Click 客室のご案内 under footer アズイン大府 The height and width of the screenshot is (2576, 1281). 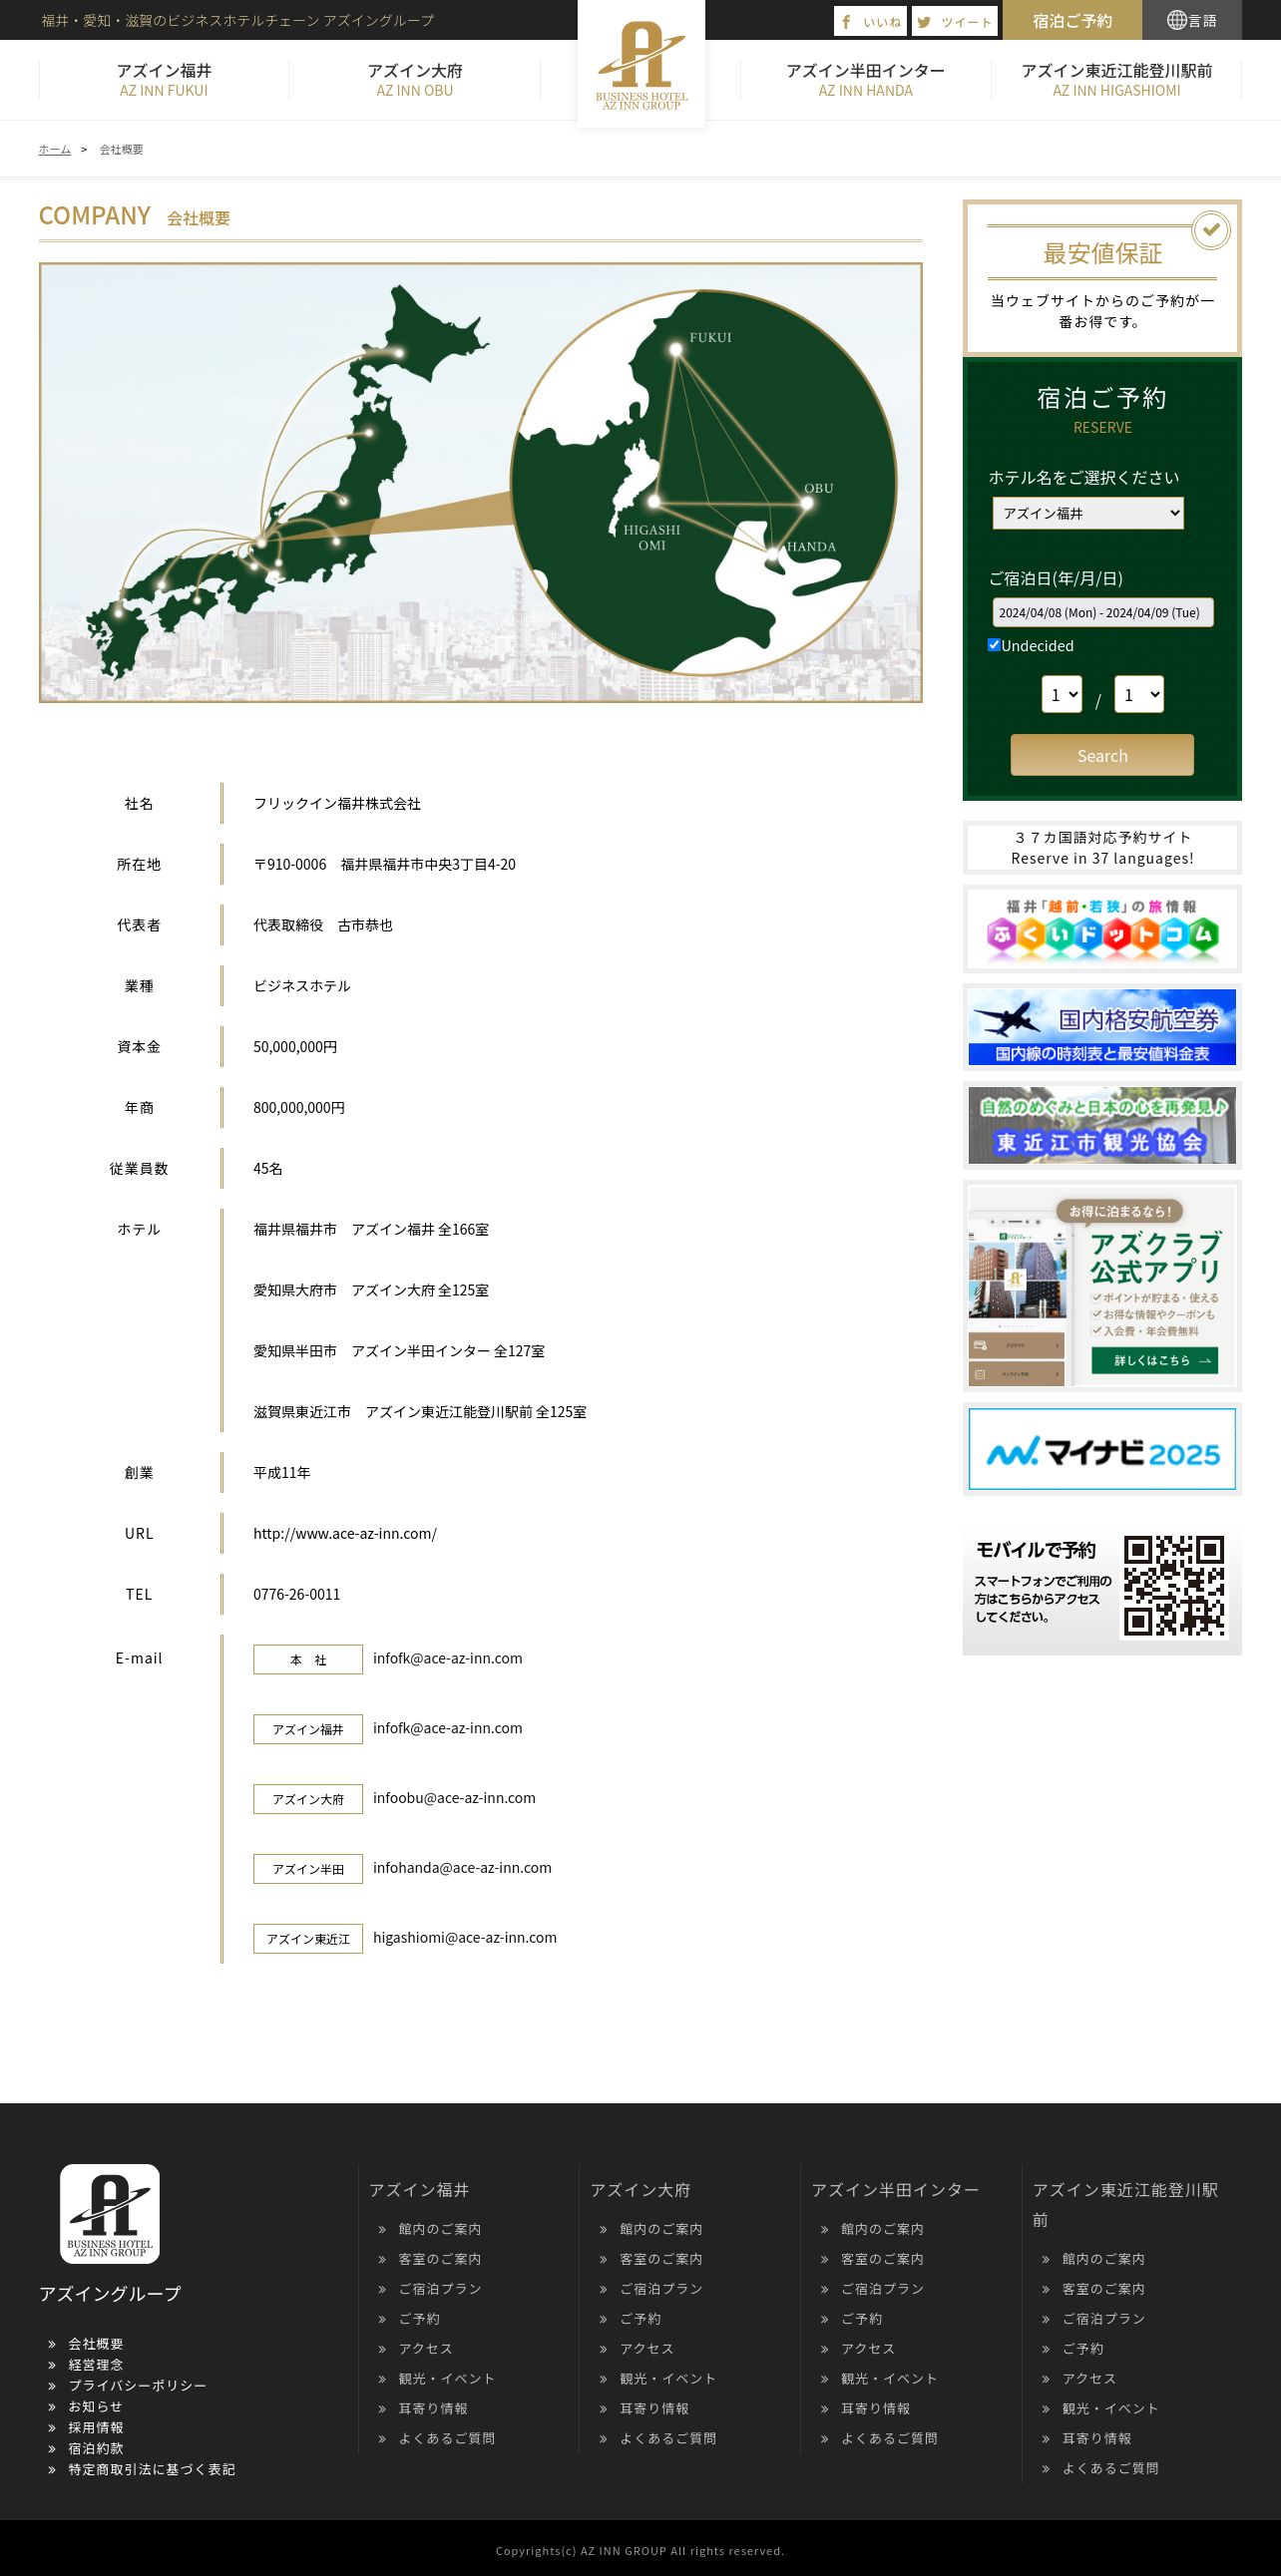(x=661, y=2259)
